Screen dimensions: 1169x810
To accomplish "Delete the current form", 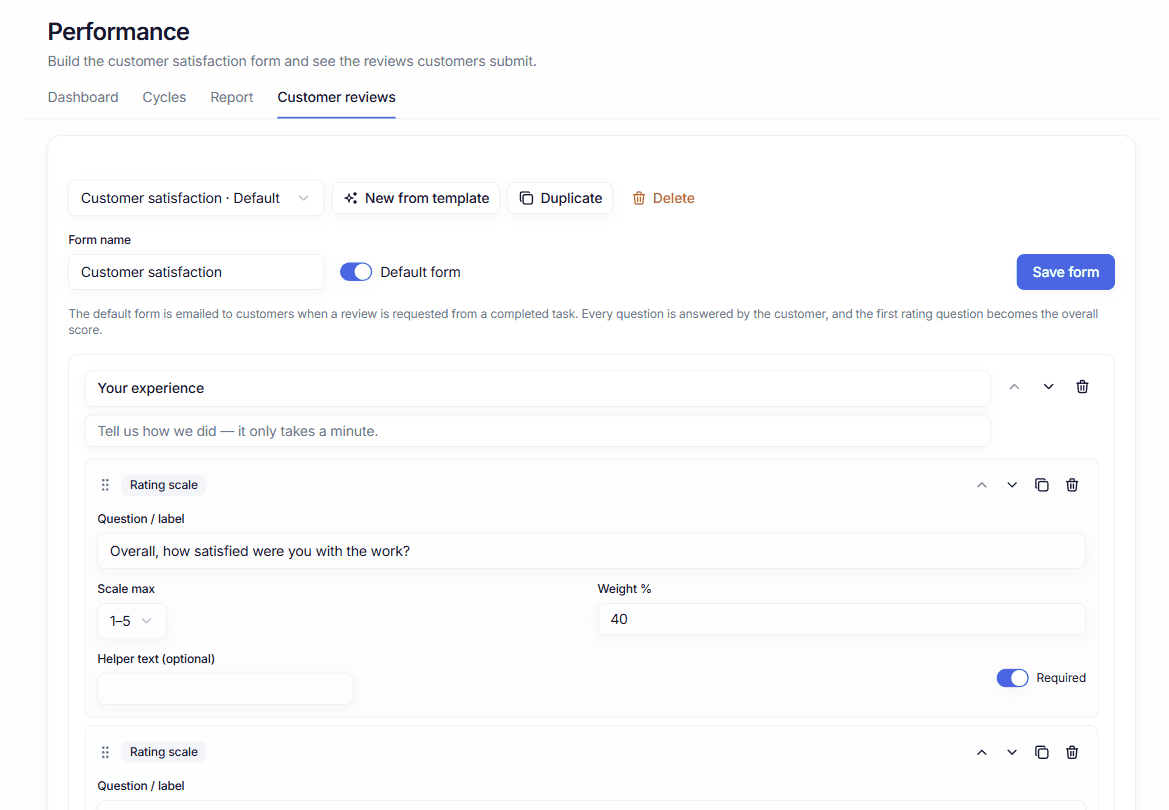I will [663, 198].
